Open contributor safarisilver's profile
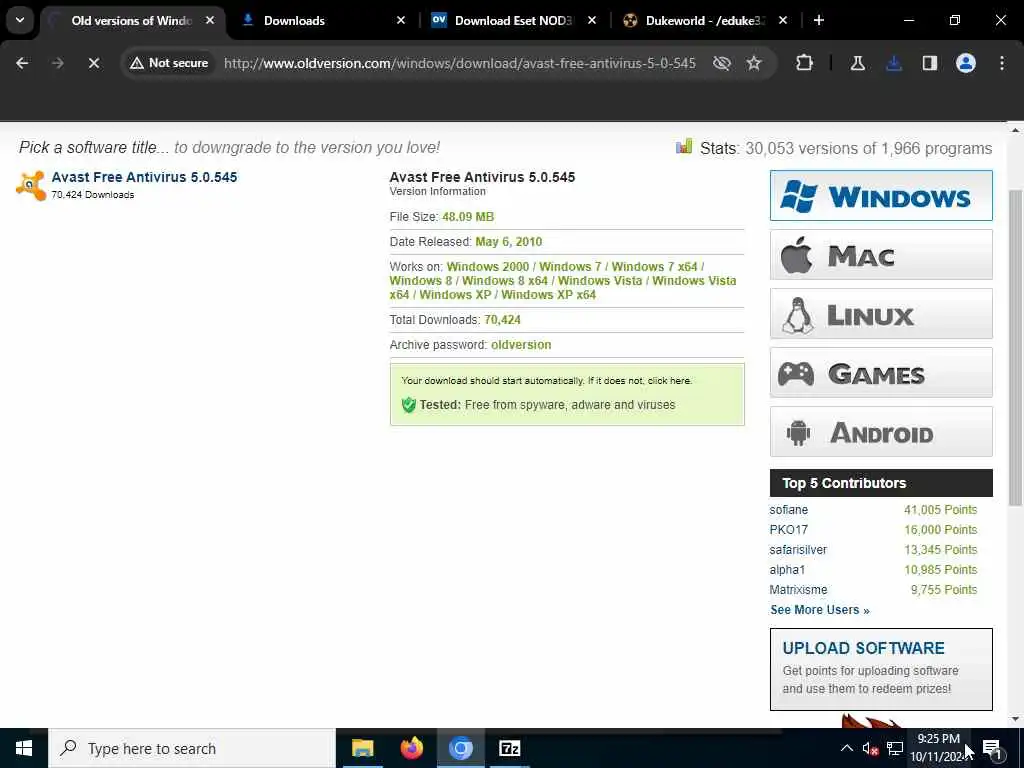 click(798, 550)
